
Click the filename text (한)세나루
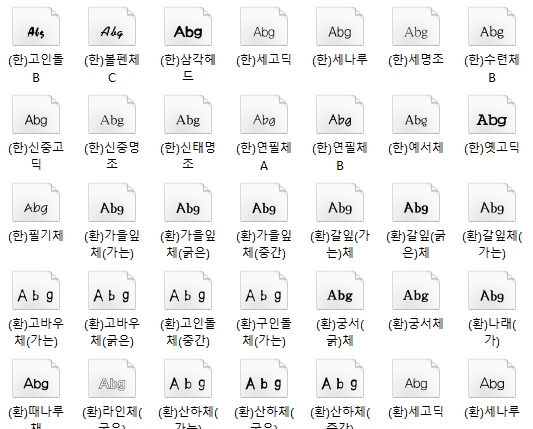tap(340, 60)
